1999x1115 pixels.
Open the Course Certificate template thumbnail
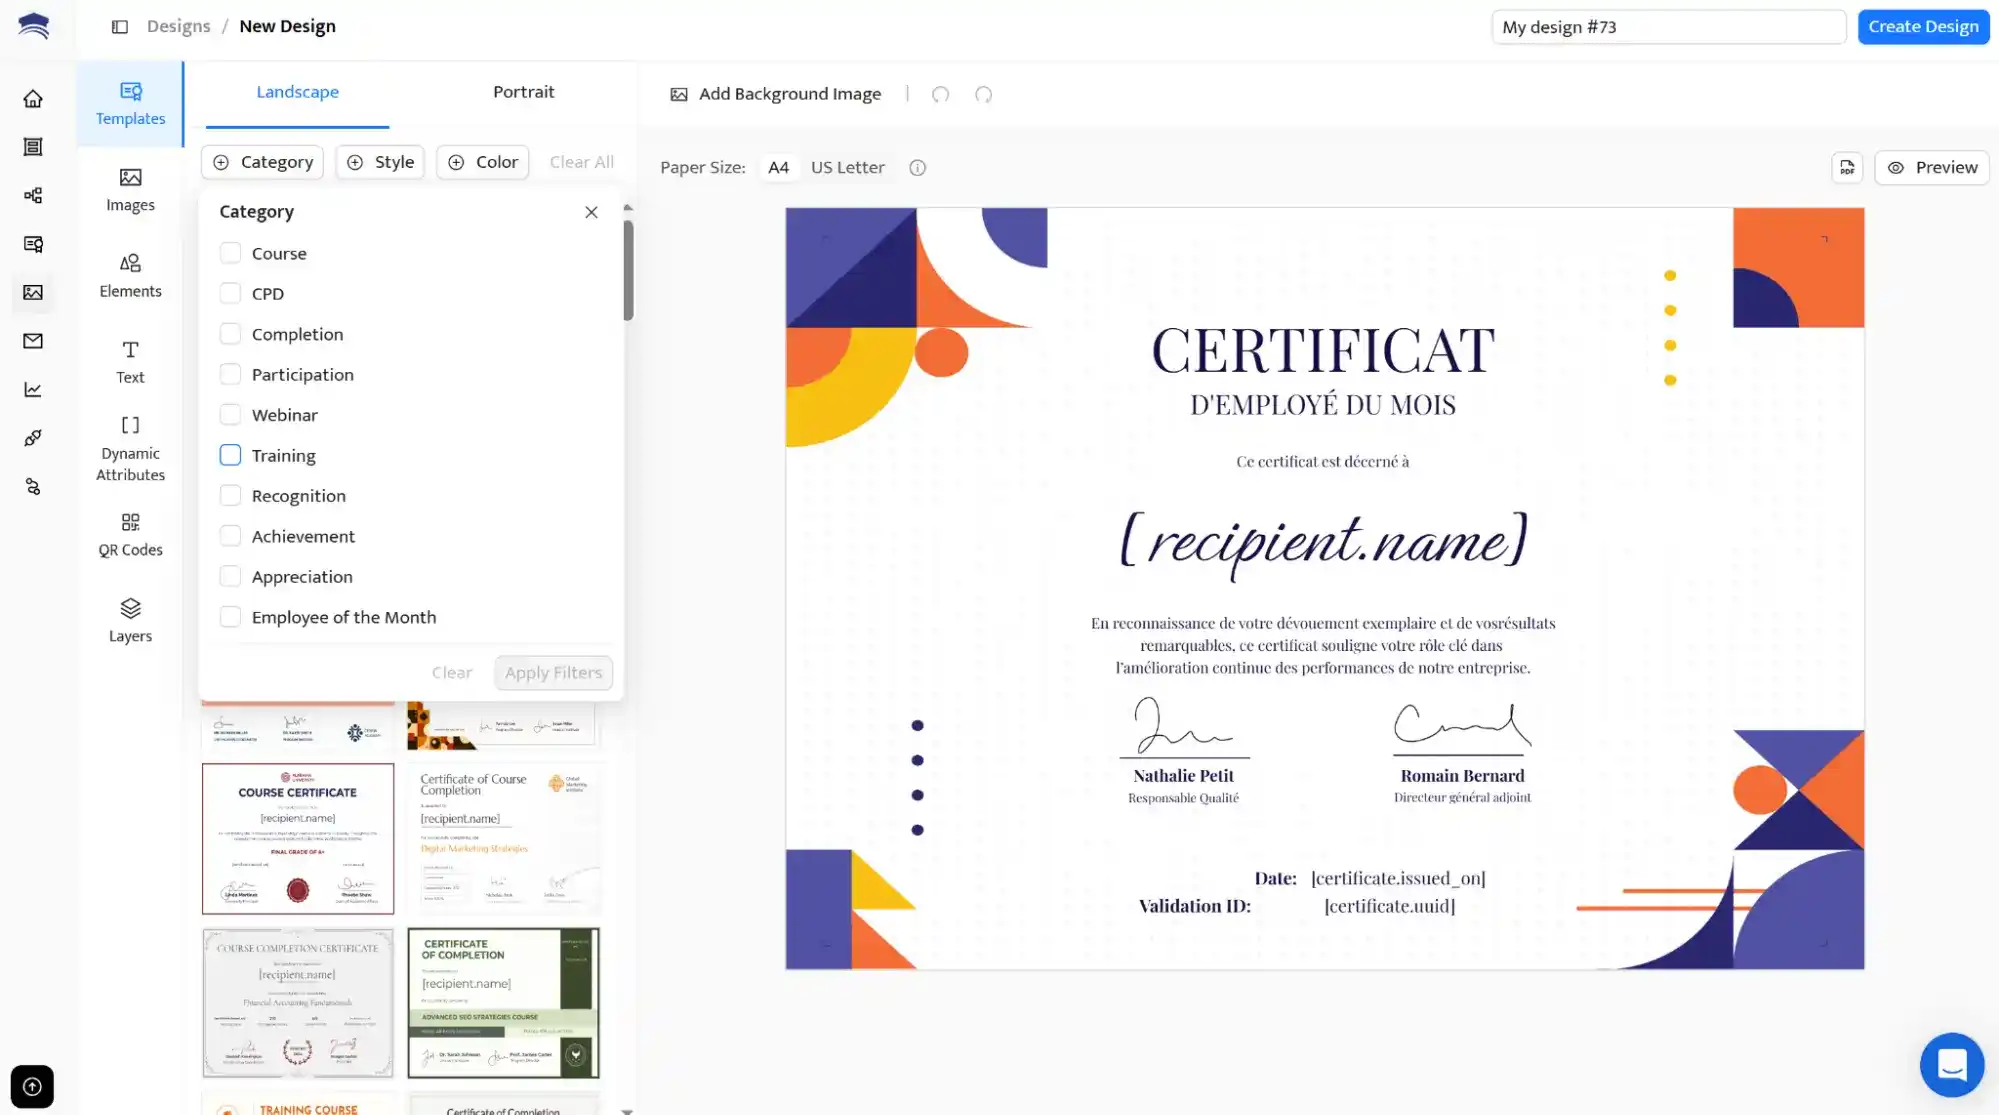coord(297,838)
